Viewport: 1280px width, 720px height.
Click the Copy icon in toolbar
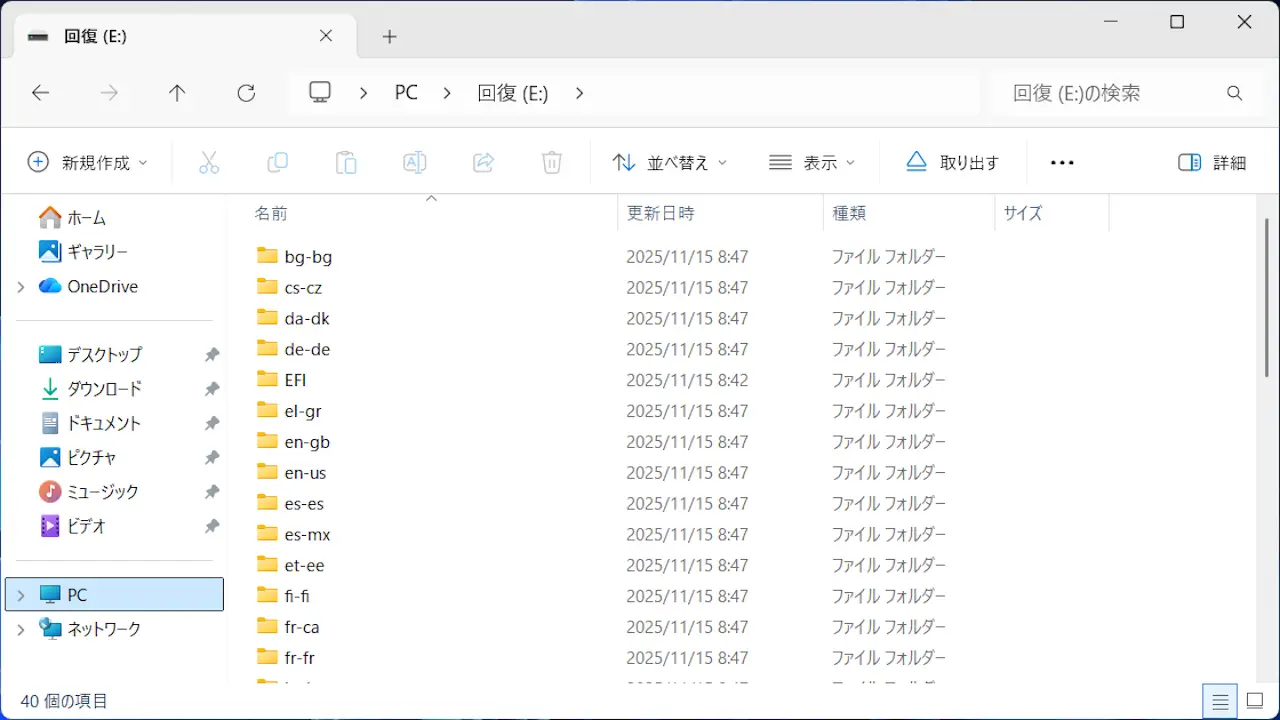click(277, 162)
